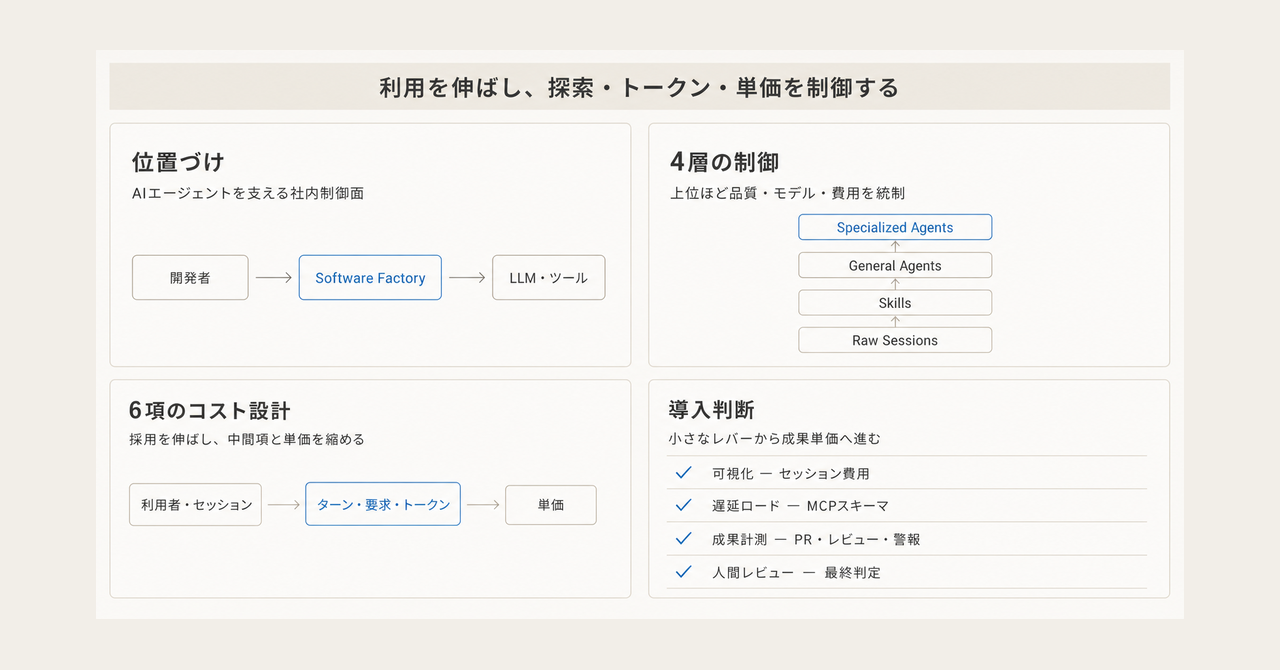This screenshot has width=1280, height=670.
Task: Select the Specialized Agents layer box
Action: pos(895,227)
